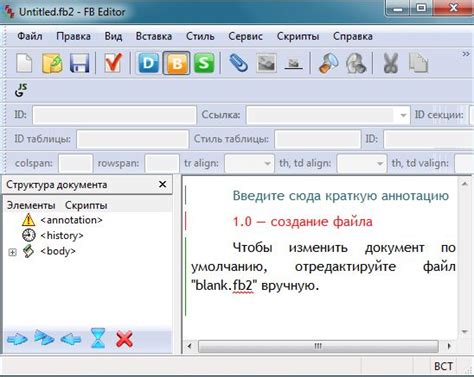
Task: Click the horizontal scrollbar right arrow
Action: coord(449,346)
